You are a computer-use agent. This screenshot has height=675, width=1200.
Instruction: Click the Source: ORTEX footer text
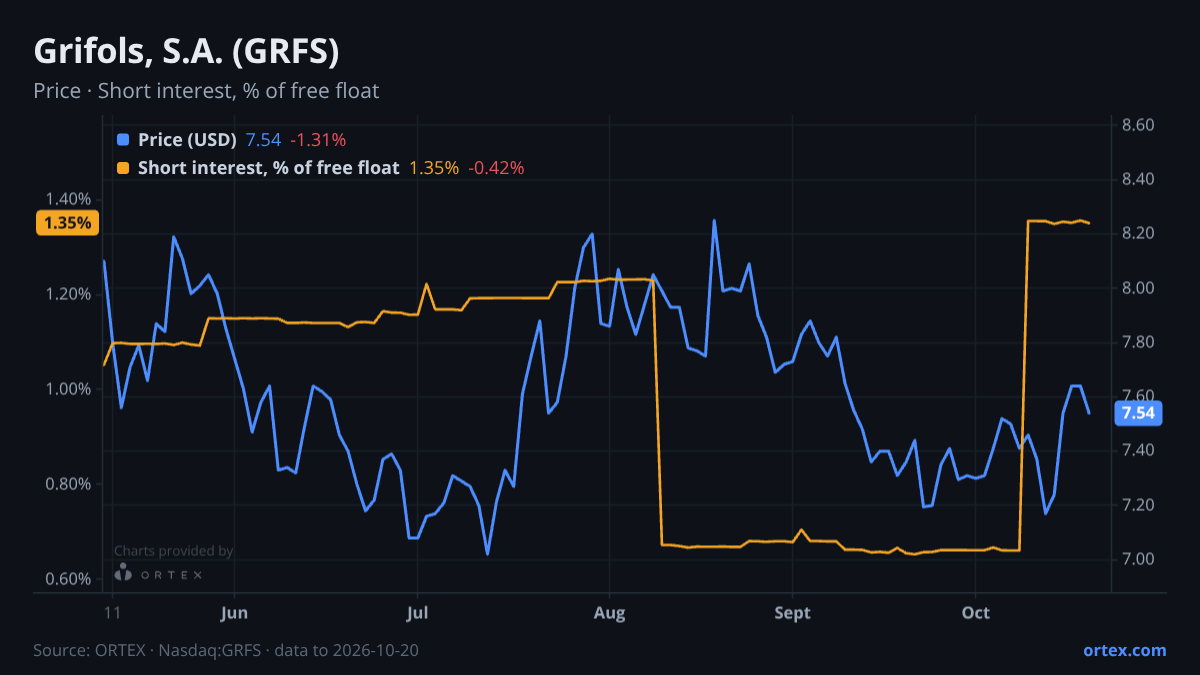click(226, 650)
